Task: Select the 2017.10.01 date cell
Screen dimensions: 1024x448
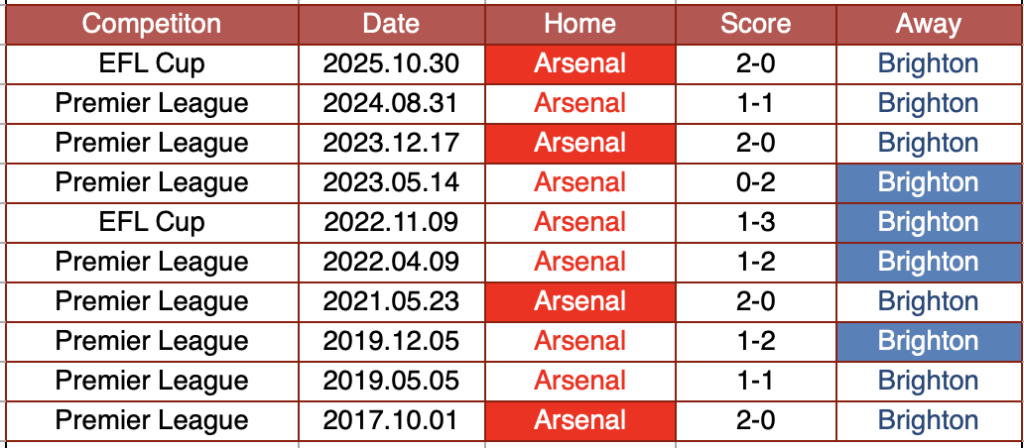Action: coord(391,420)
